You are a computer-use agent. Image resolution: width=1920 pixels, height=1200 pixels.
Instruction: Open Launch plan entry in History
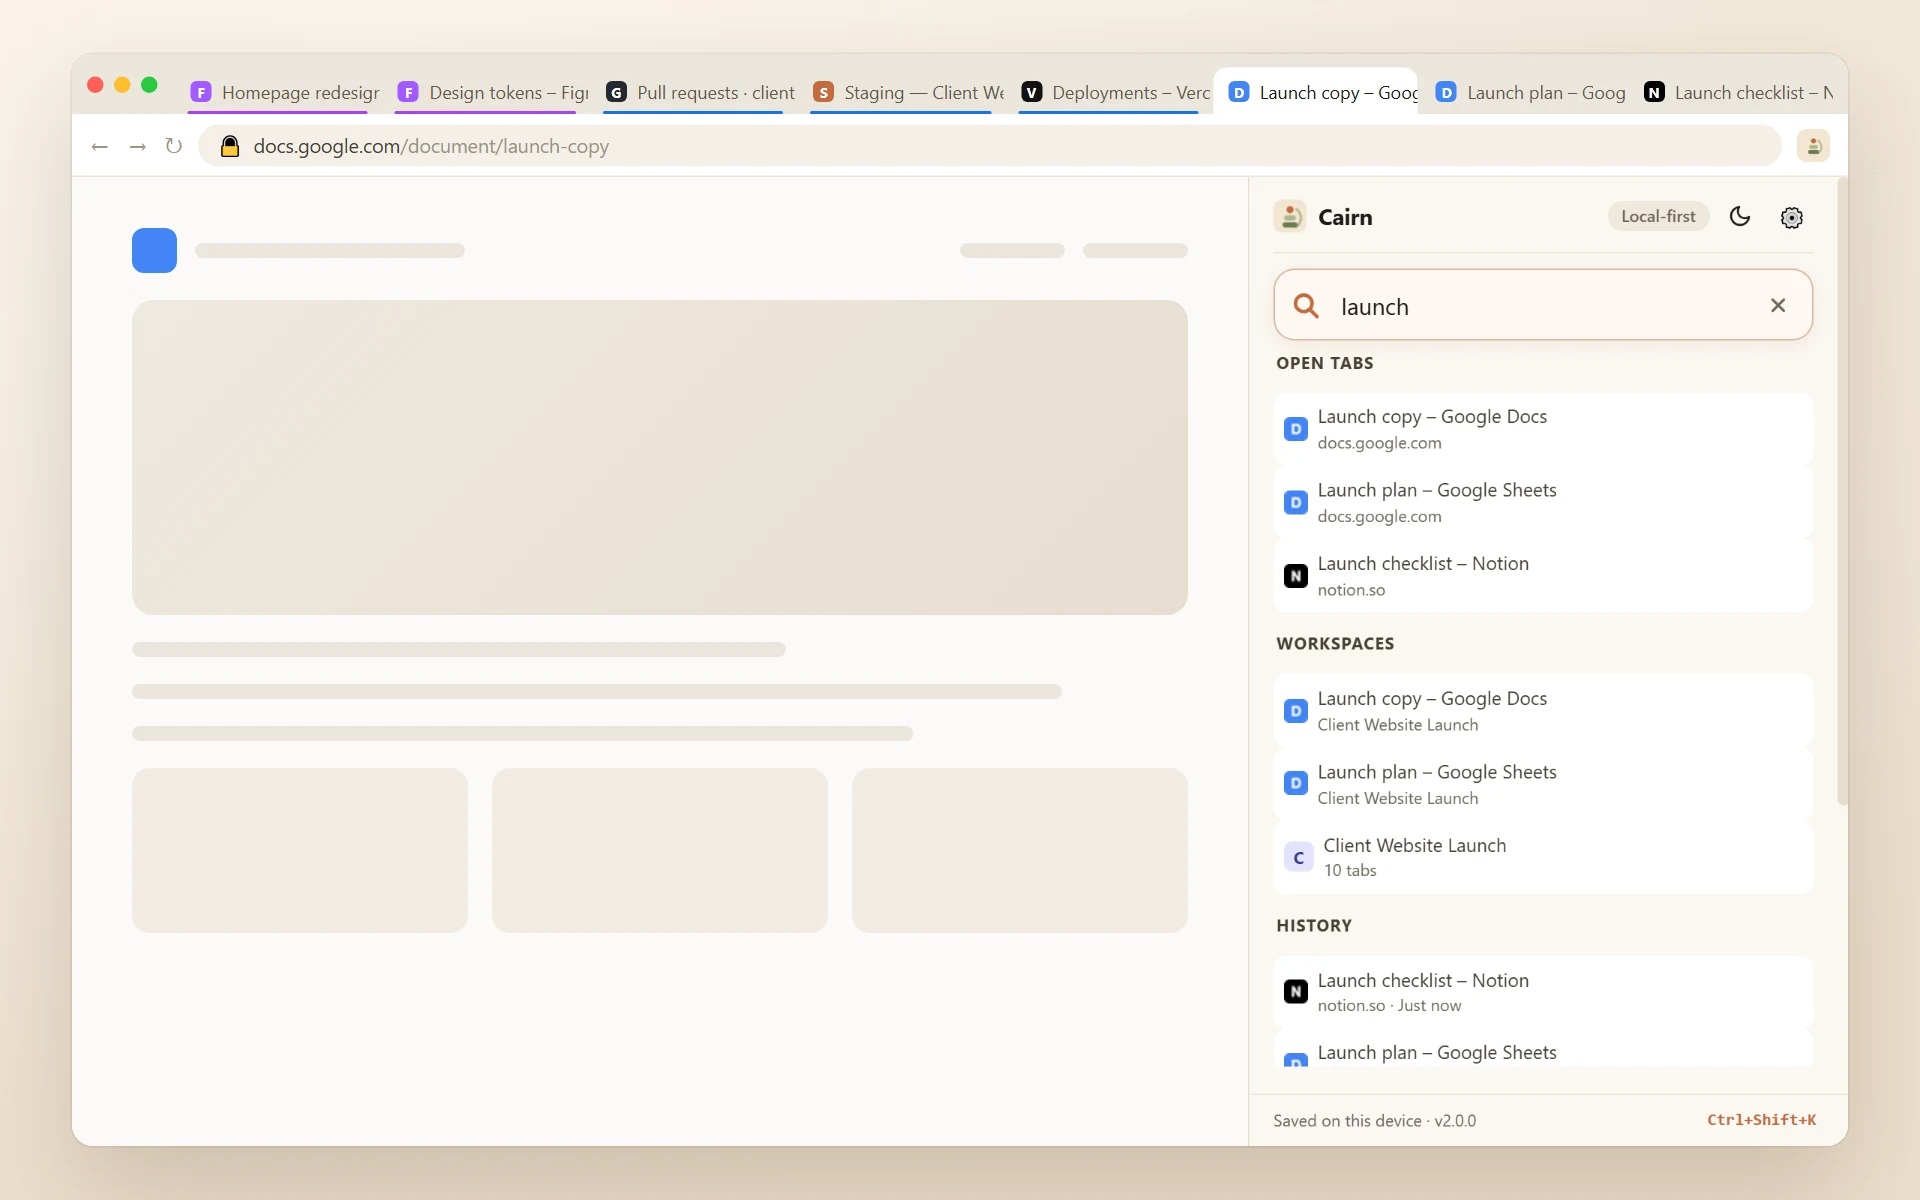tap(1543, 1049)
